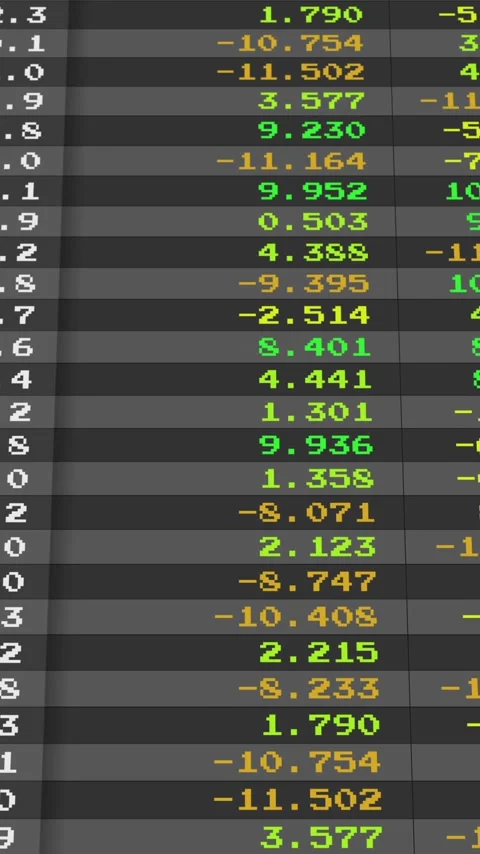This screenshot has height=854, width=480.
Task: Click the value -8.233
Action: click(308, 688)
